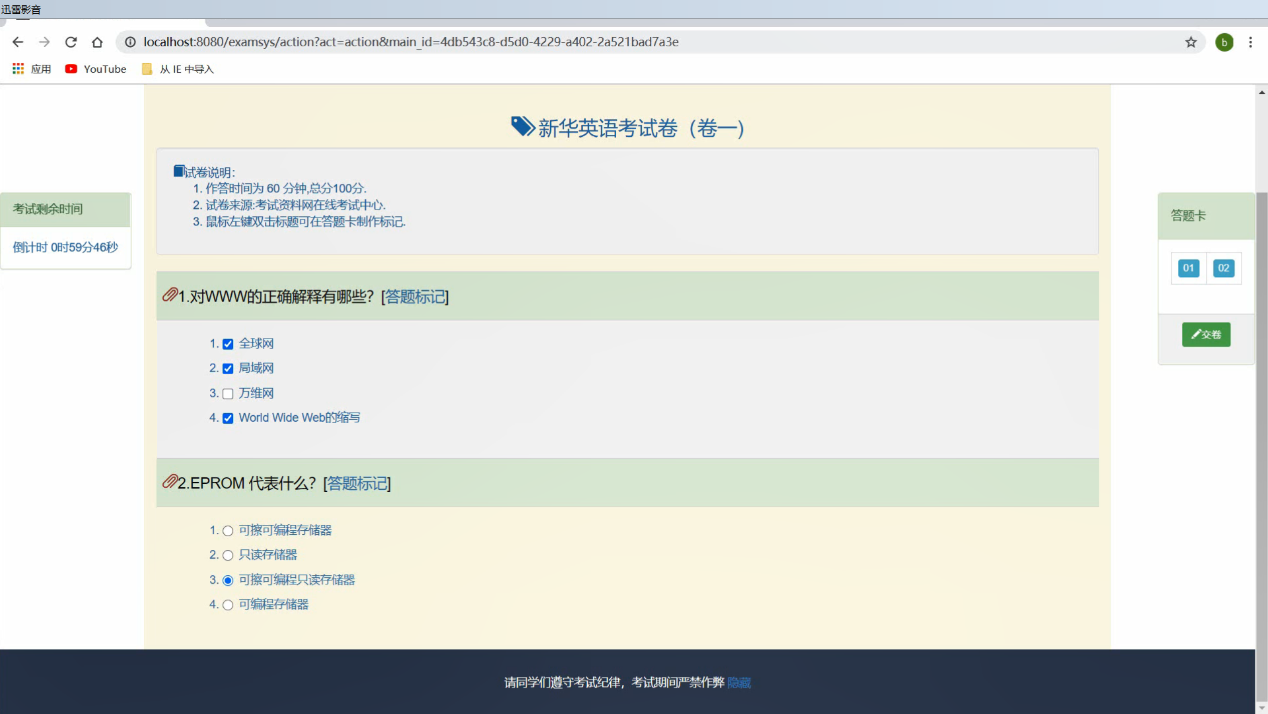Click the tag icon beside the exam title
Viewport: 1268px width, 714px height.
pos(522,126)
